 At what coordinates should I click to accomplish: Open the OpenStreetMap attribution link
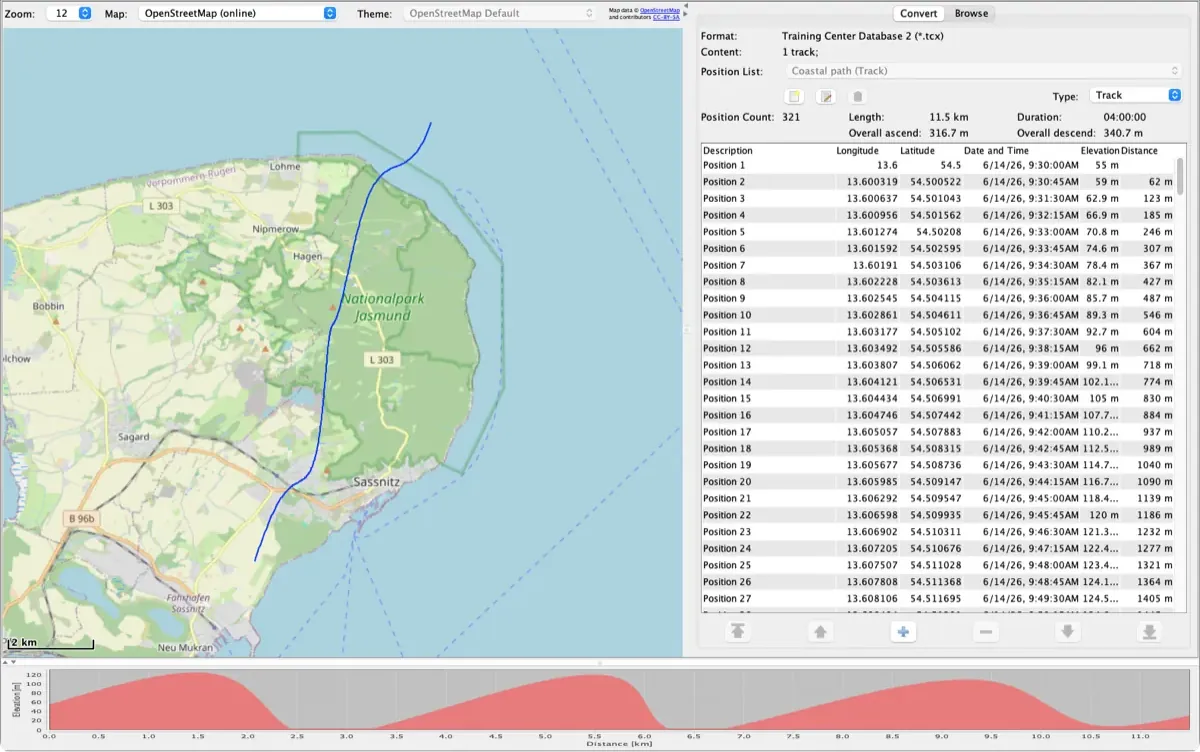[660, 10]
